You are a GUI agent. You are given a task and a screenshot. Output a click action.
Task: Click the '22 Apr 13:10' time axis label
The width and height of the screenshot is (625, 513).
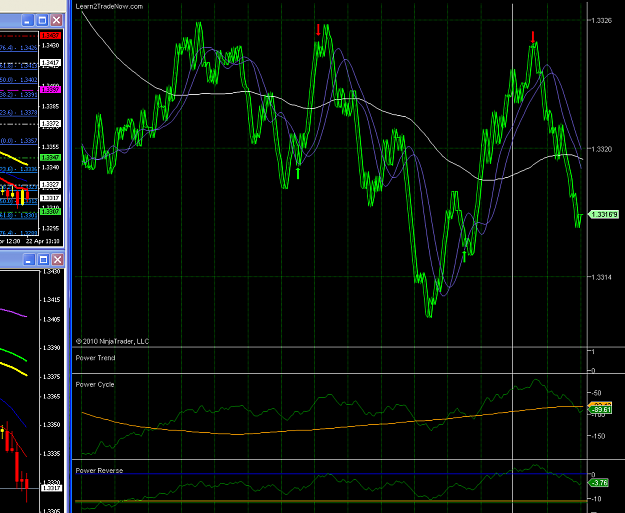[43, 241]
